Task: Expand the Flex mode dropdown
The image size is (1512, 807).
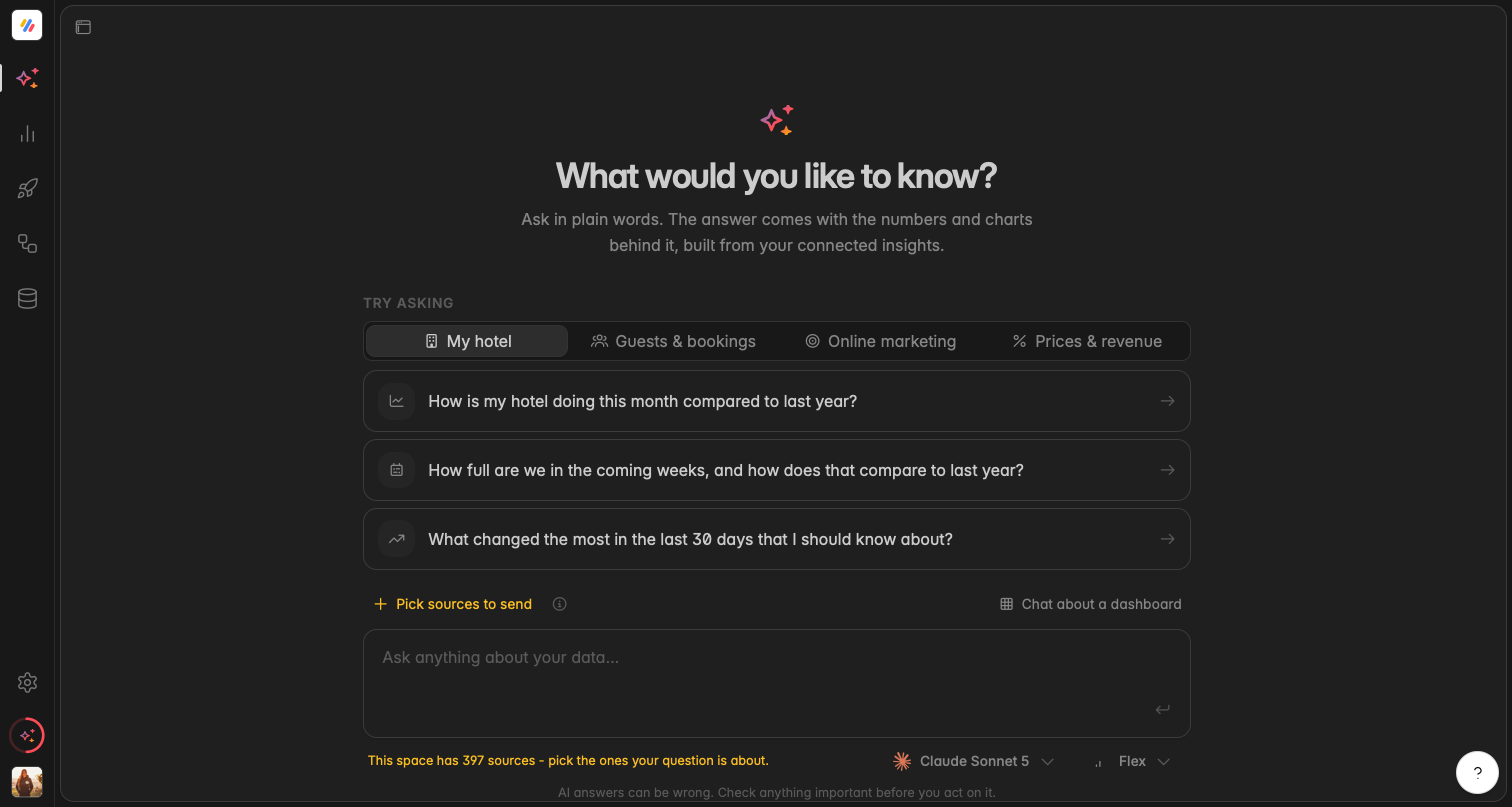Action: coord(1131,761)
